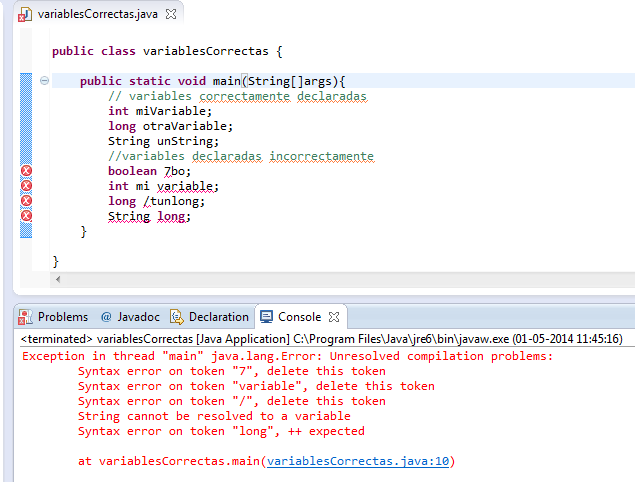Click the Javadoc @ icon
This screenshot has width=635, height=482.
tap(106, 317)
